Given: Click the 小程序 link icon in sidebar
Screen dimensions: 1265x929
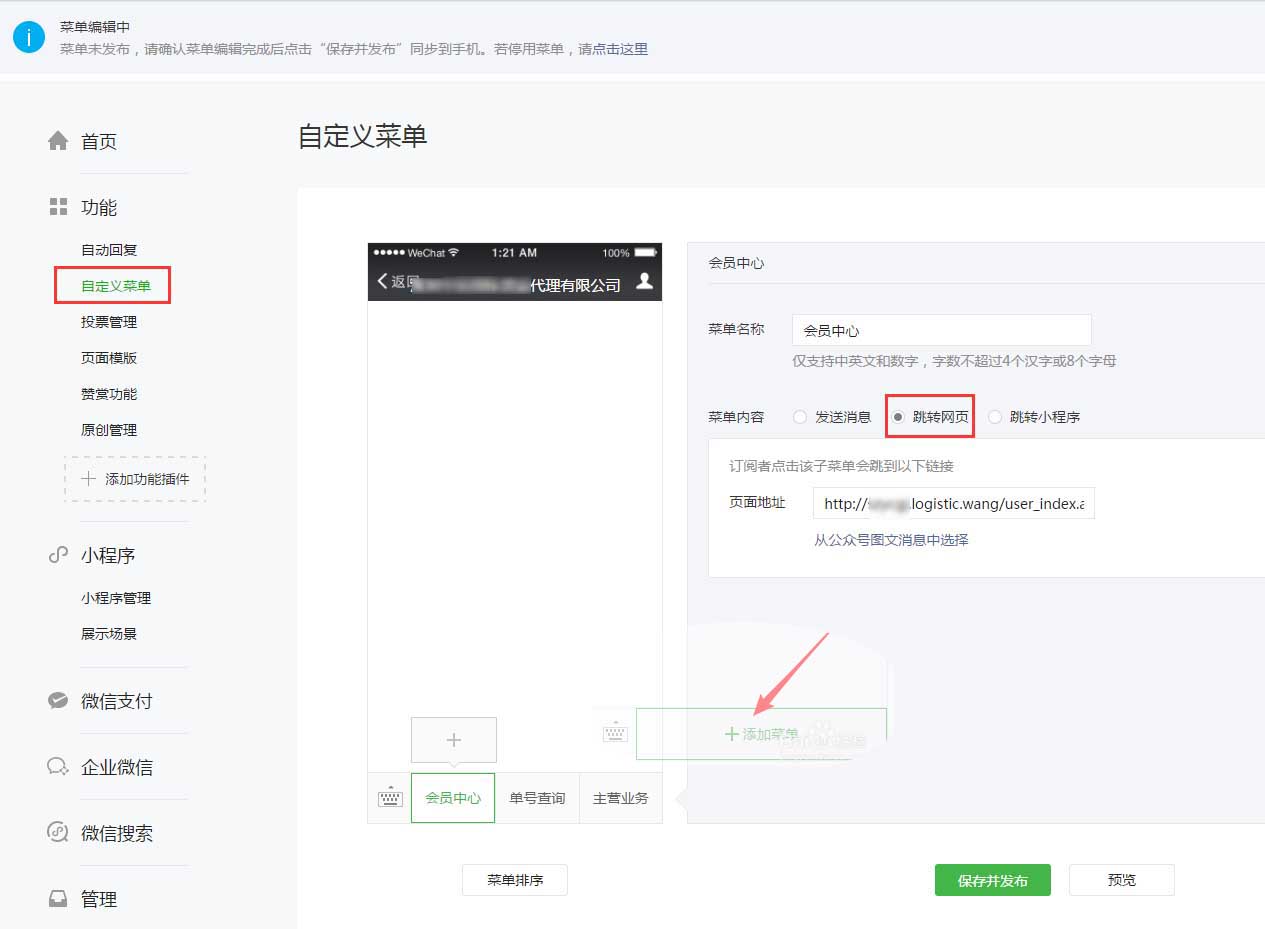Looking at the screenshot, I should [58, 555].
